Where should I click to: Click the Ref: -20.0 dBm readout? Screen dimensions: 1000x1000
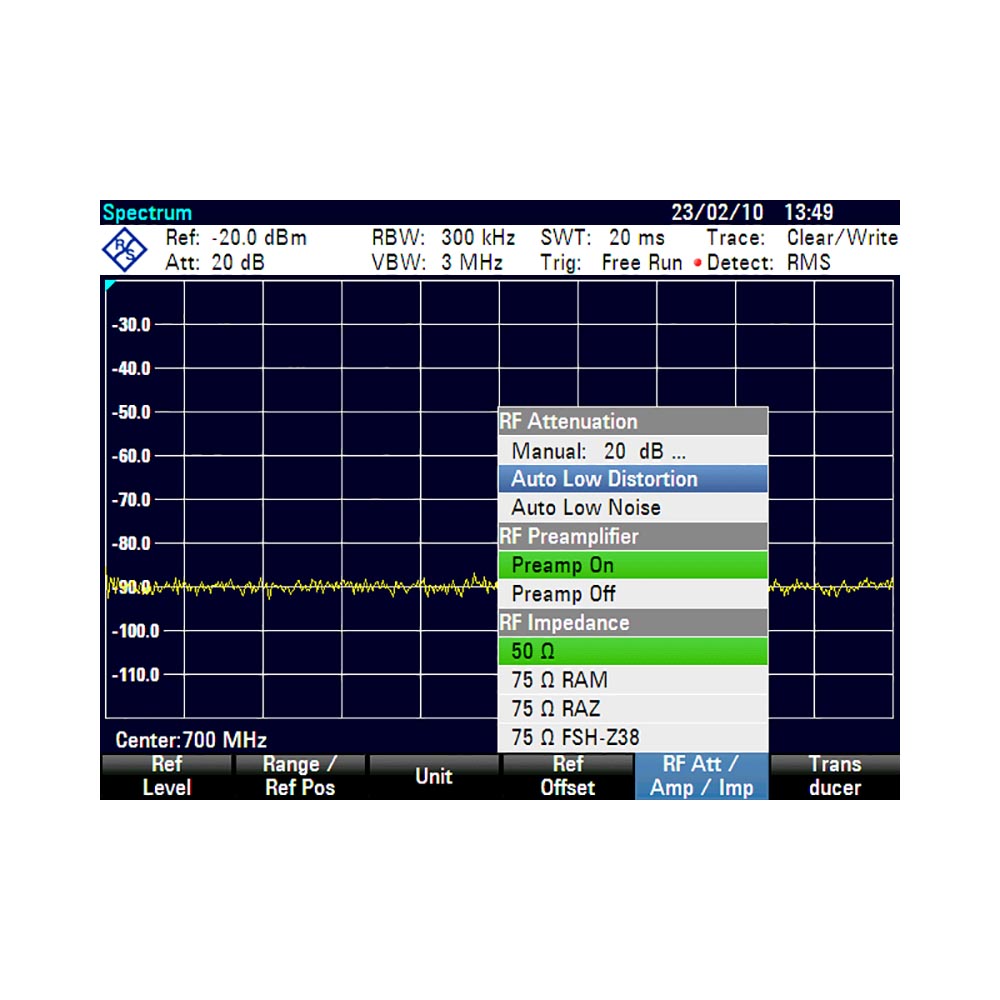(236, 238)
